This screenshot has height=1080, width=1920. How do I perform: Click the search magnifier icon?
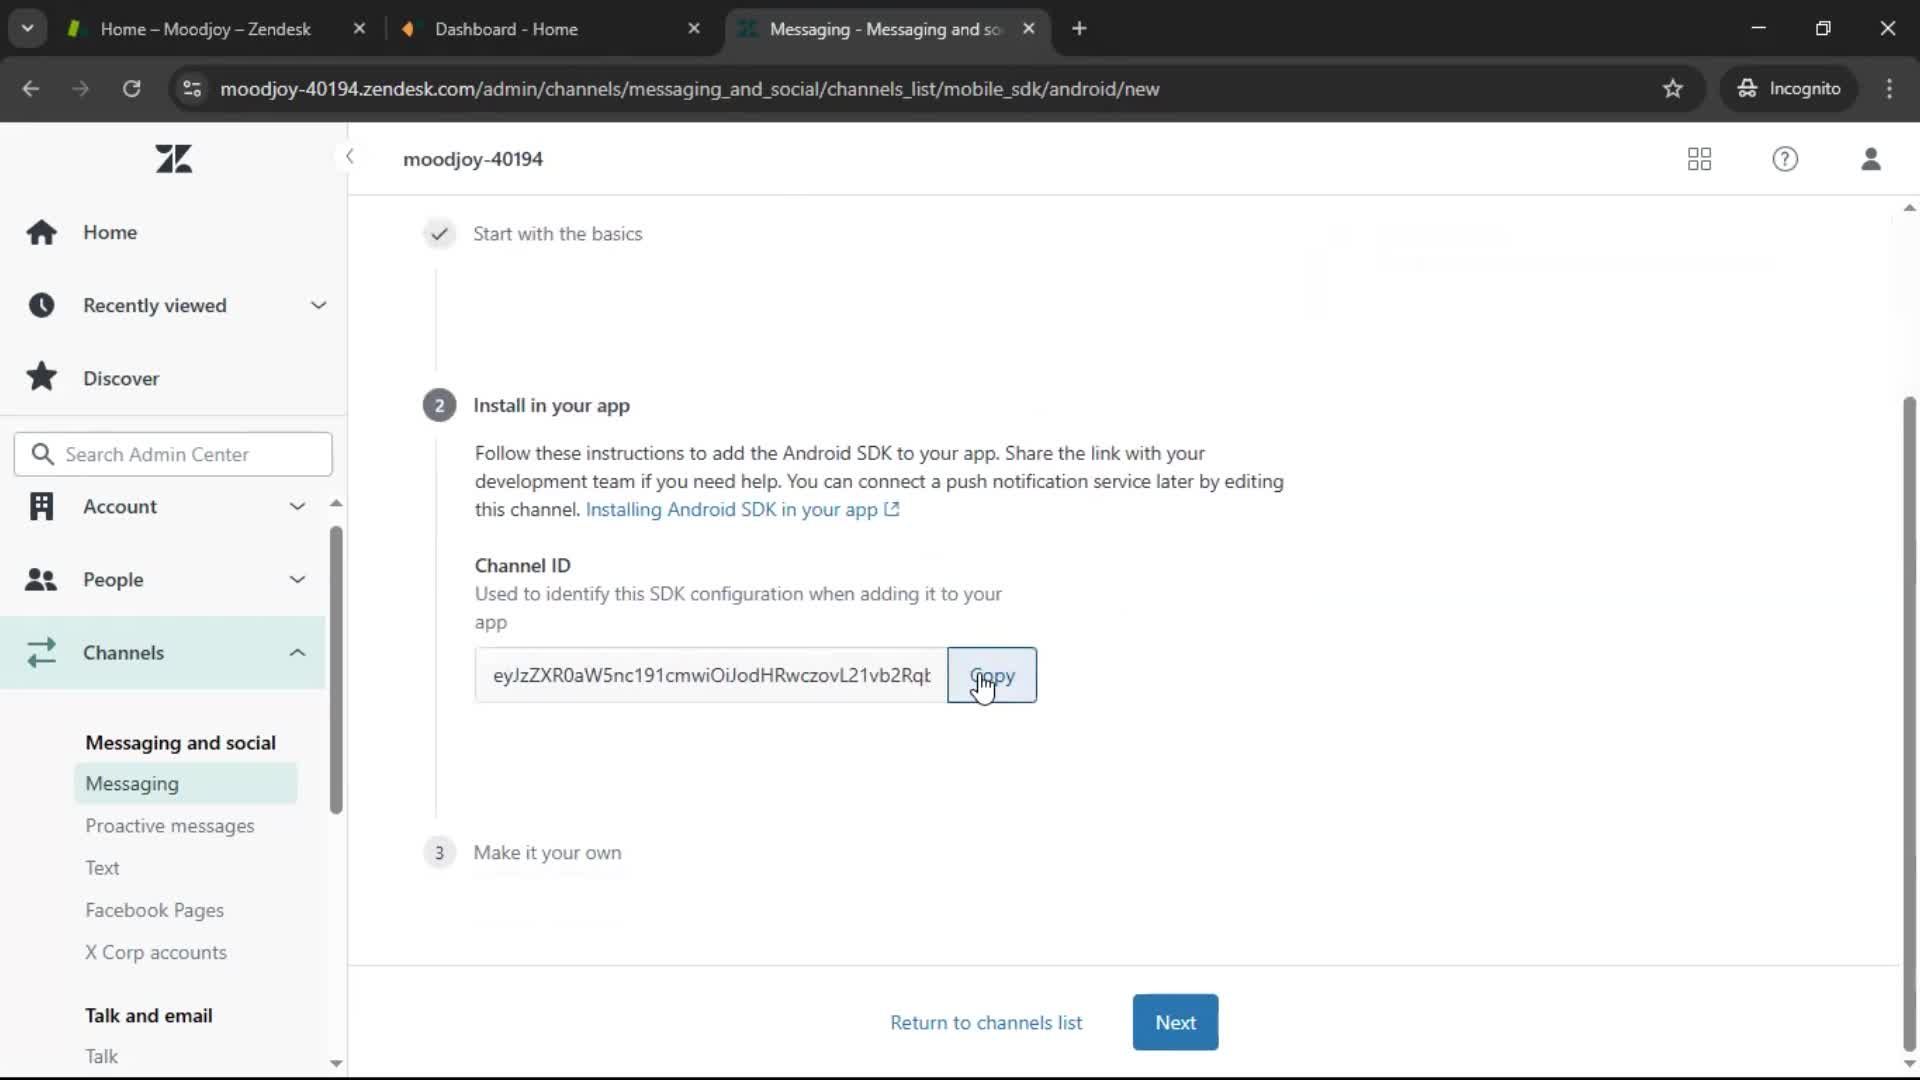click(x=42, y=454)
